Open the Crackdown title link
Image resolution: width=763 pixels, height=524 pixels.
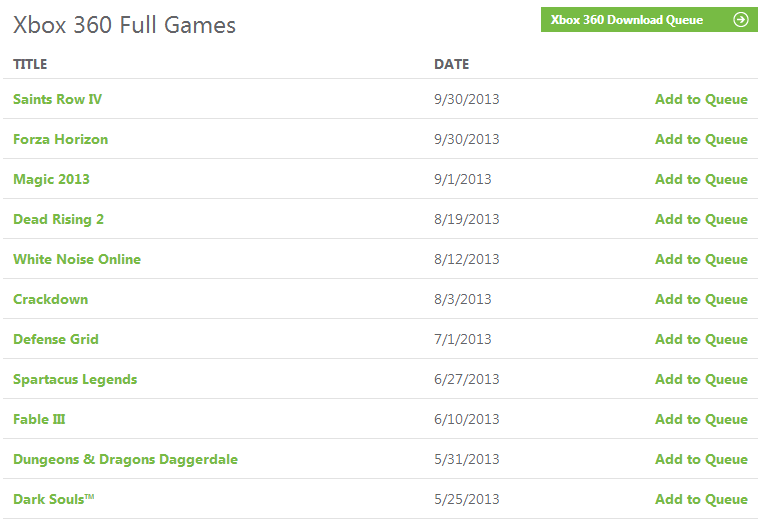pos(51,299)
